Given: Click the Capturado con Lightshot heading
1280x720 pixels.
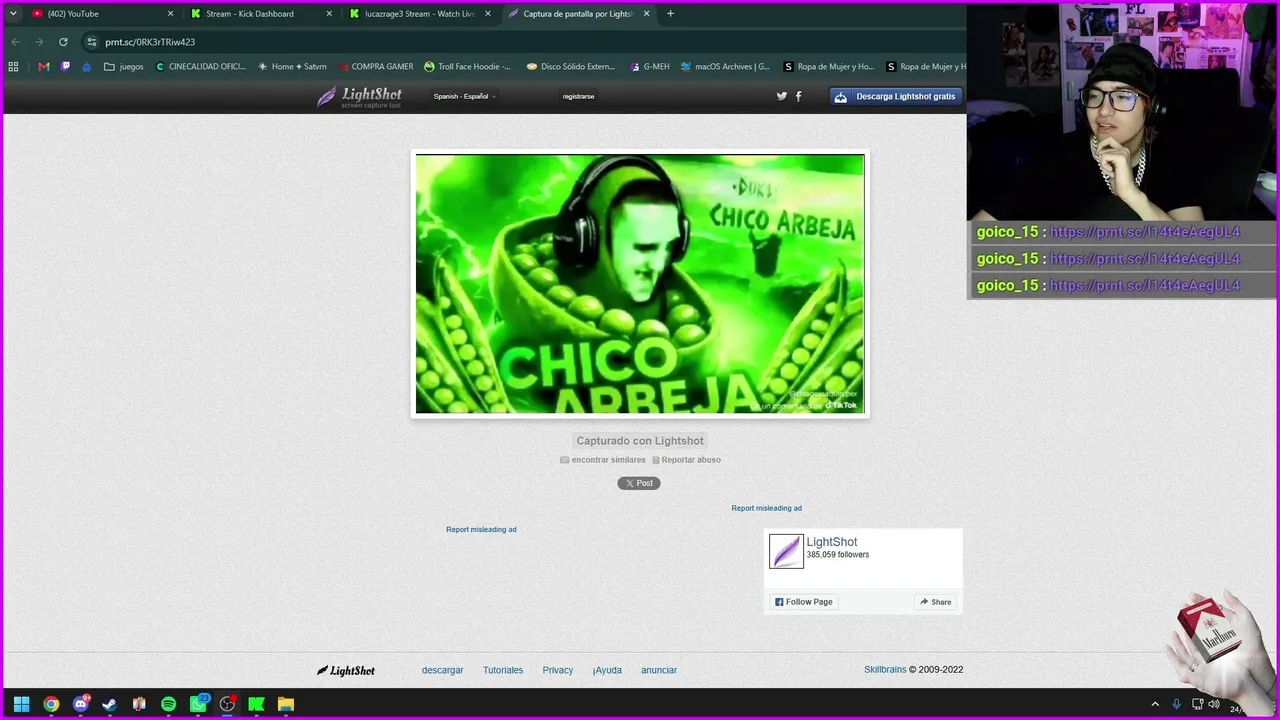Looking at the screenshot, I should coord(640,441).
